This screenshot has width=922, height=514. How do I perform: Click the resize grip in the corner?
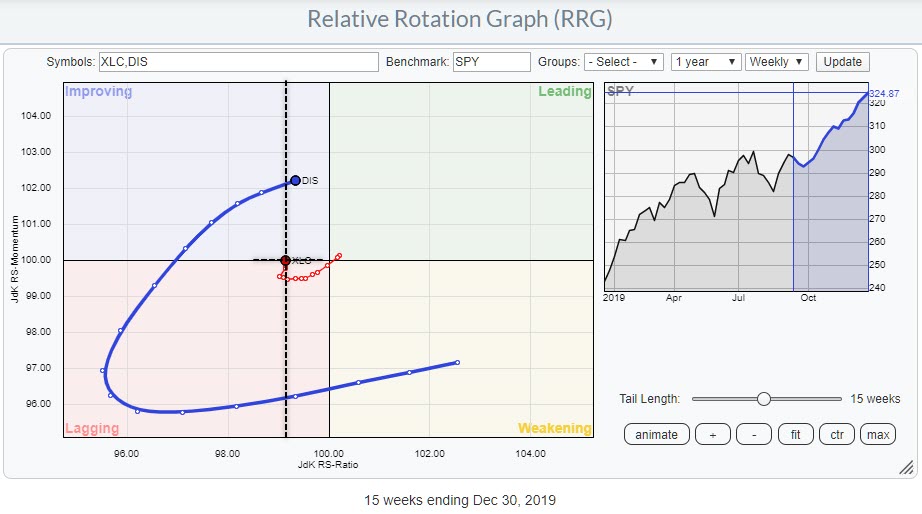pos(906,466)
